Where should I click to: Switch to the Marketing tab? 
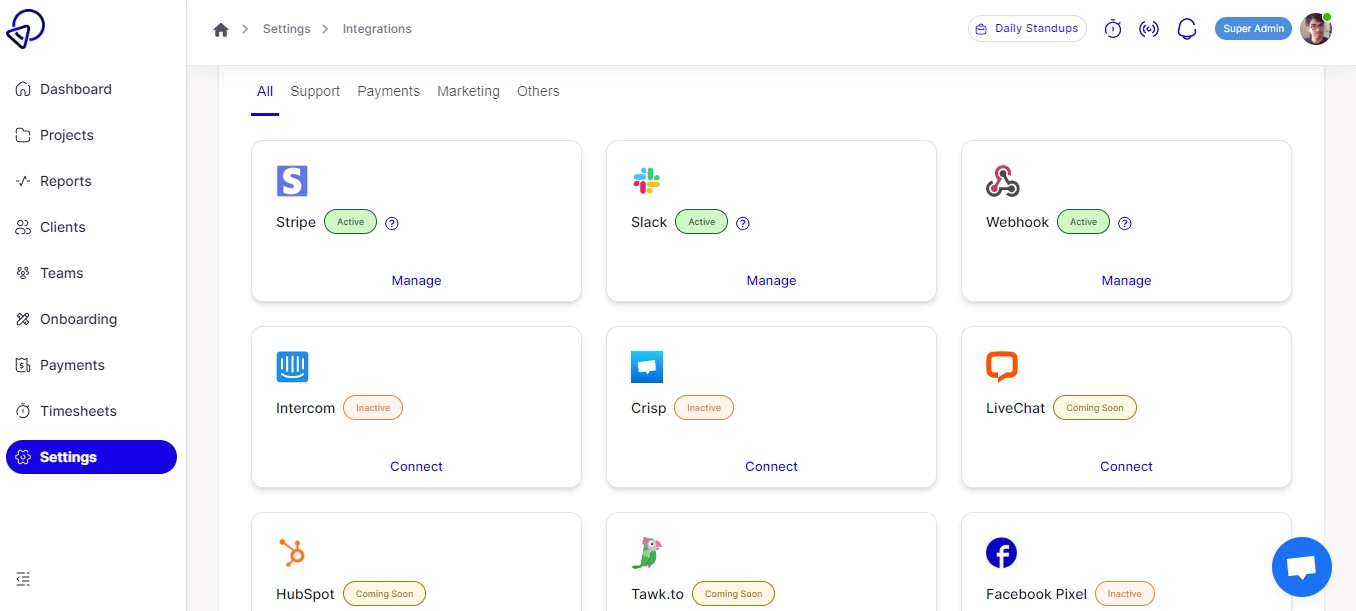click(x=468, y=91)
